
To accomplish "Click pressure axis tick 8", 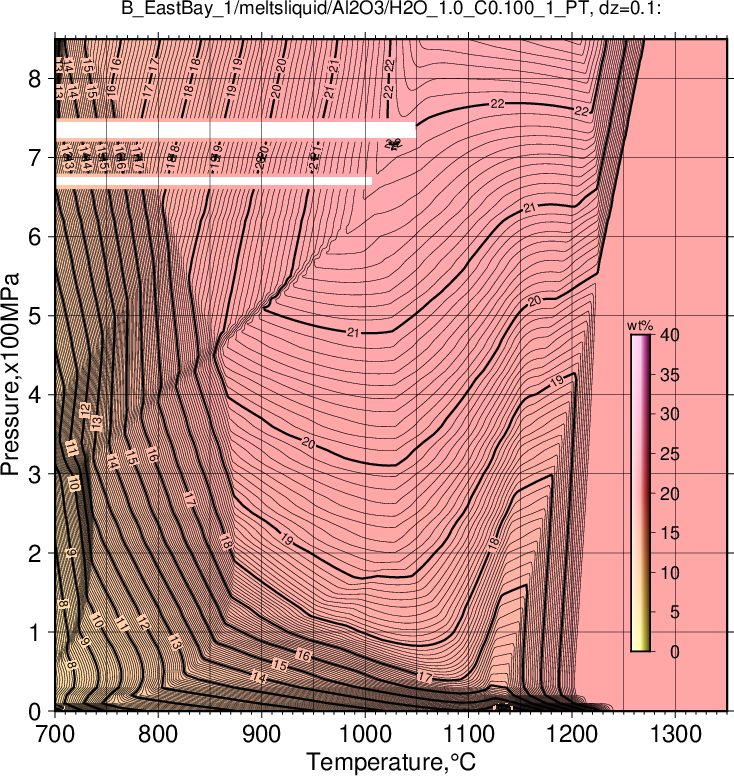I will [x=35, y=78].
